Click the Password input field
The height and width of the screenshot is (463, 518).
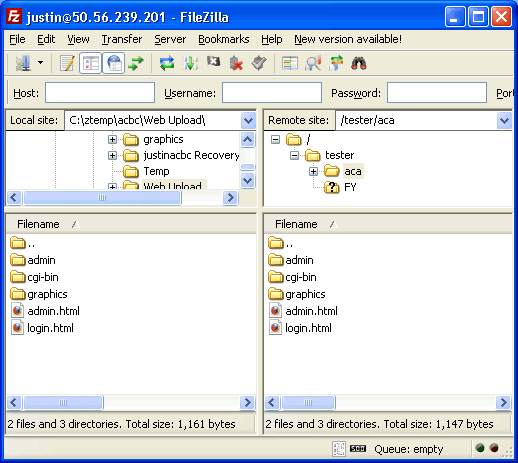tap(437, 93)
